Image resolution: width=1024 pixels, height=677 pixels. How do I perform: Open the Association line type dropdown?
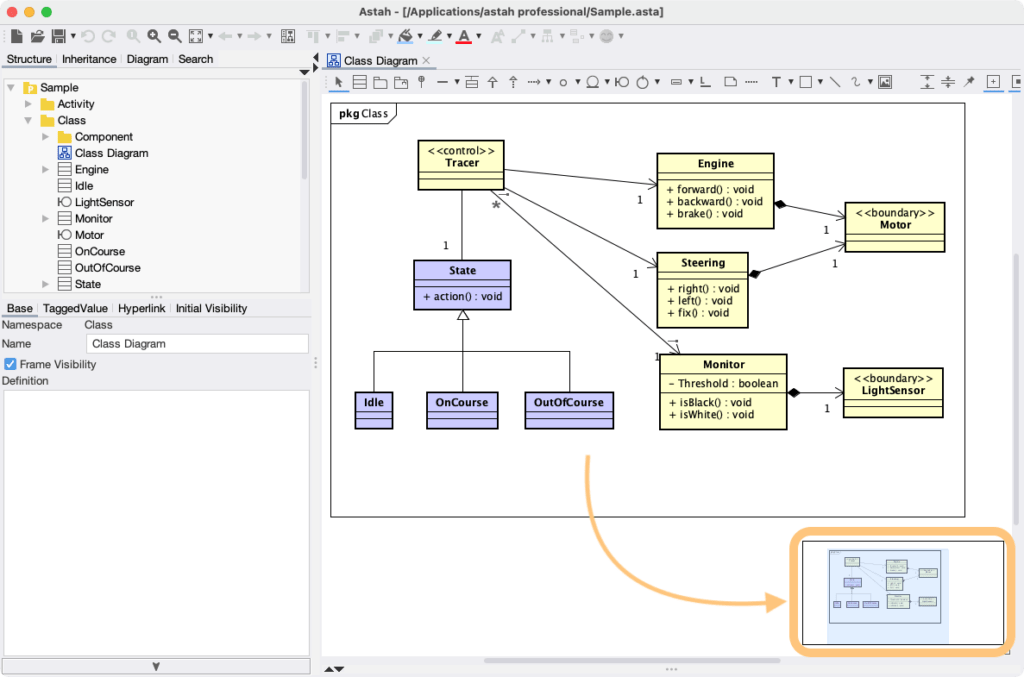click(x=456, y=82)
